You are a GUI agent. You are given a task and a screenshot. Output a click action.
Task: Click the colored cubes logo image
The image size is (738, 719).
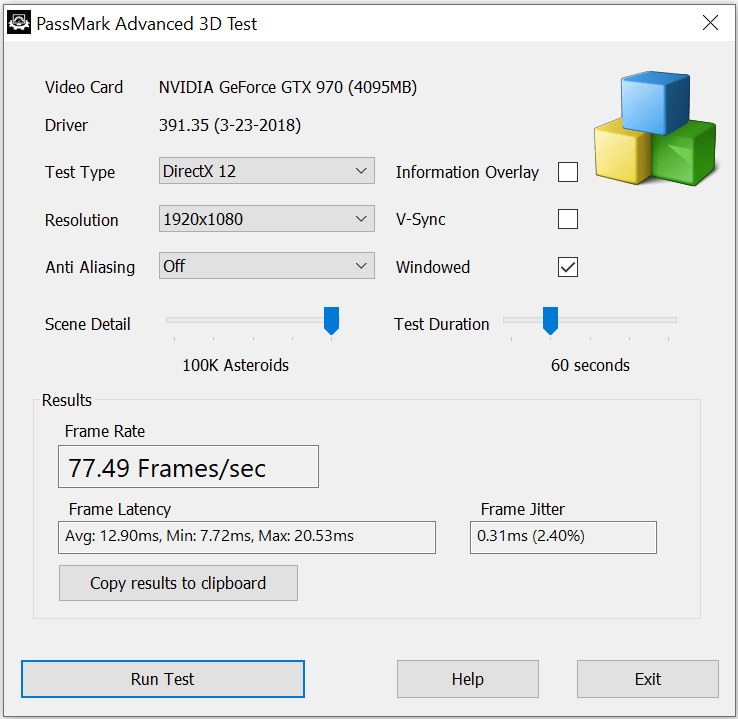[x=655, y=128]
